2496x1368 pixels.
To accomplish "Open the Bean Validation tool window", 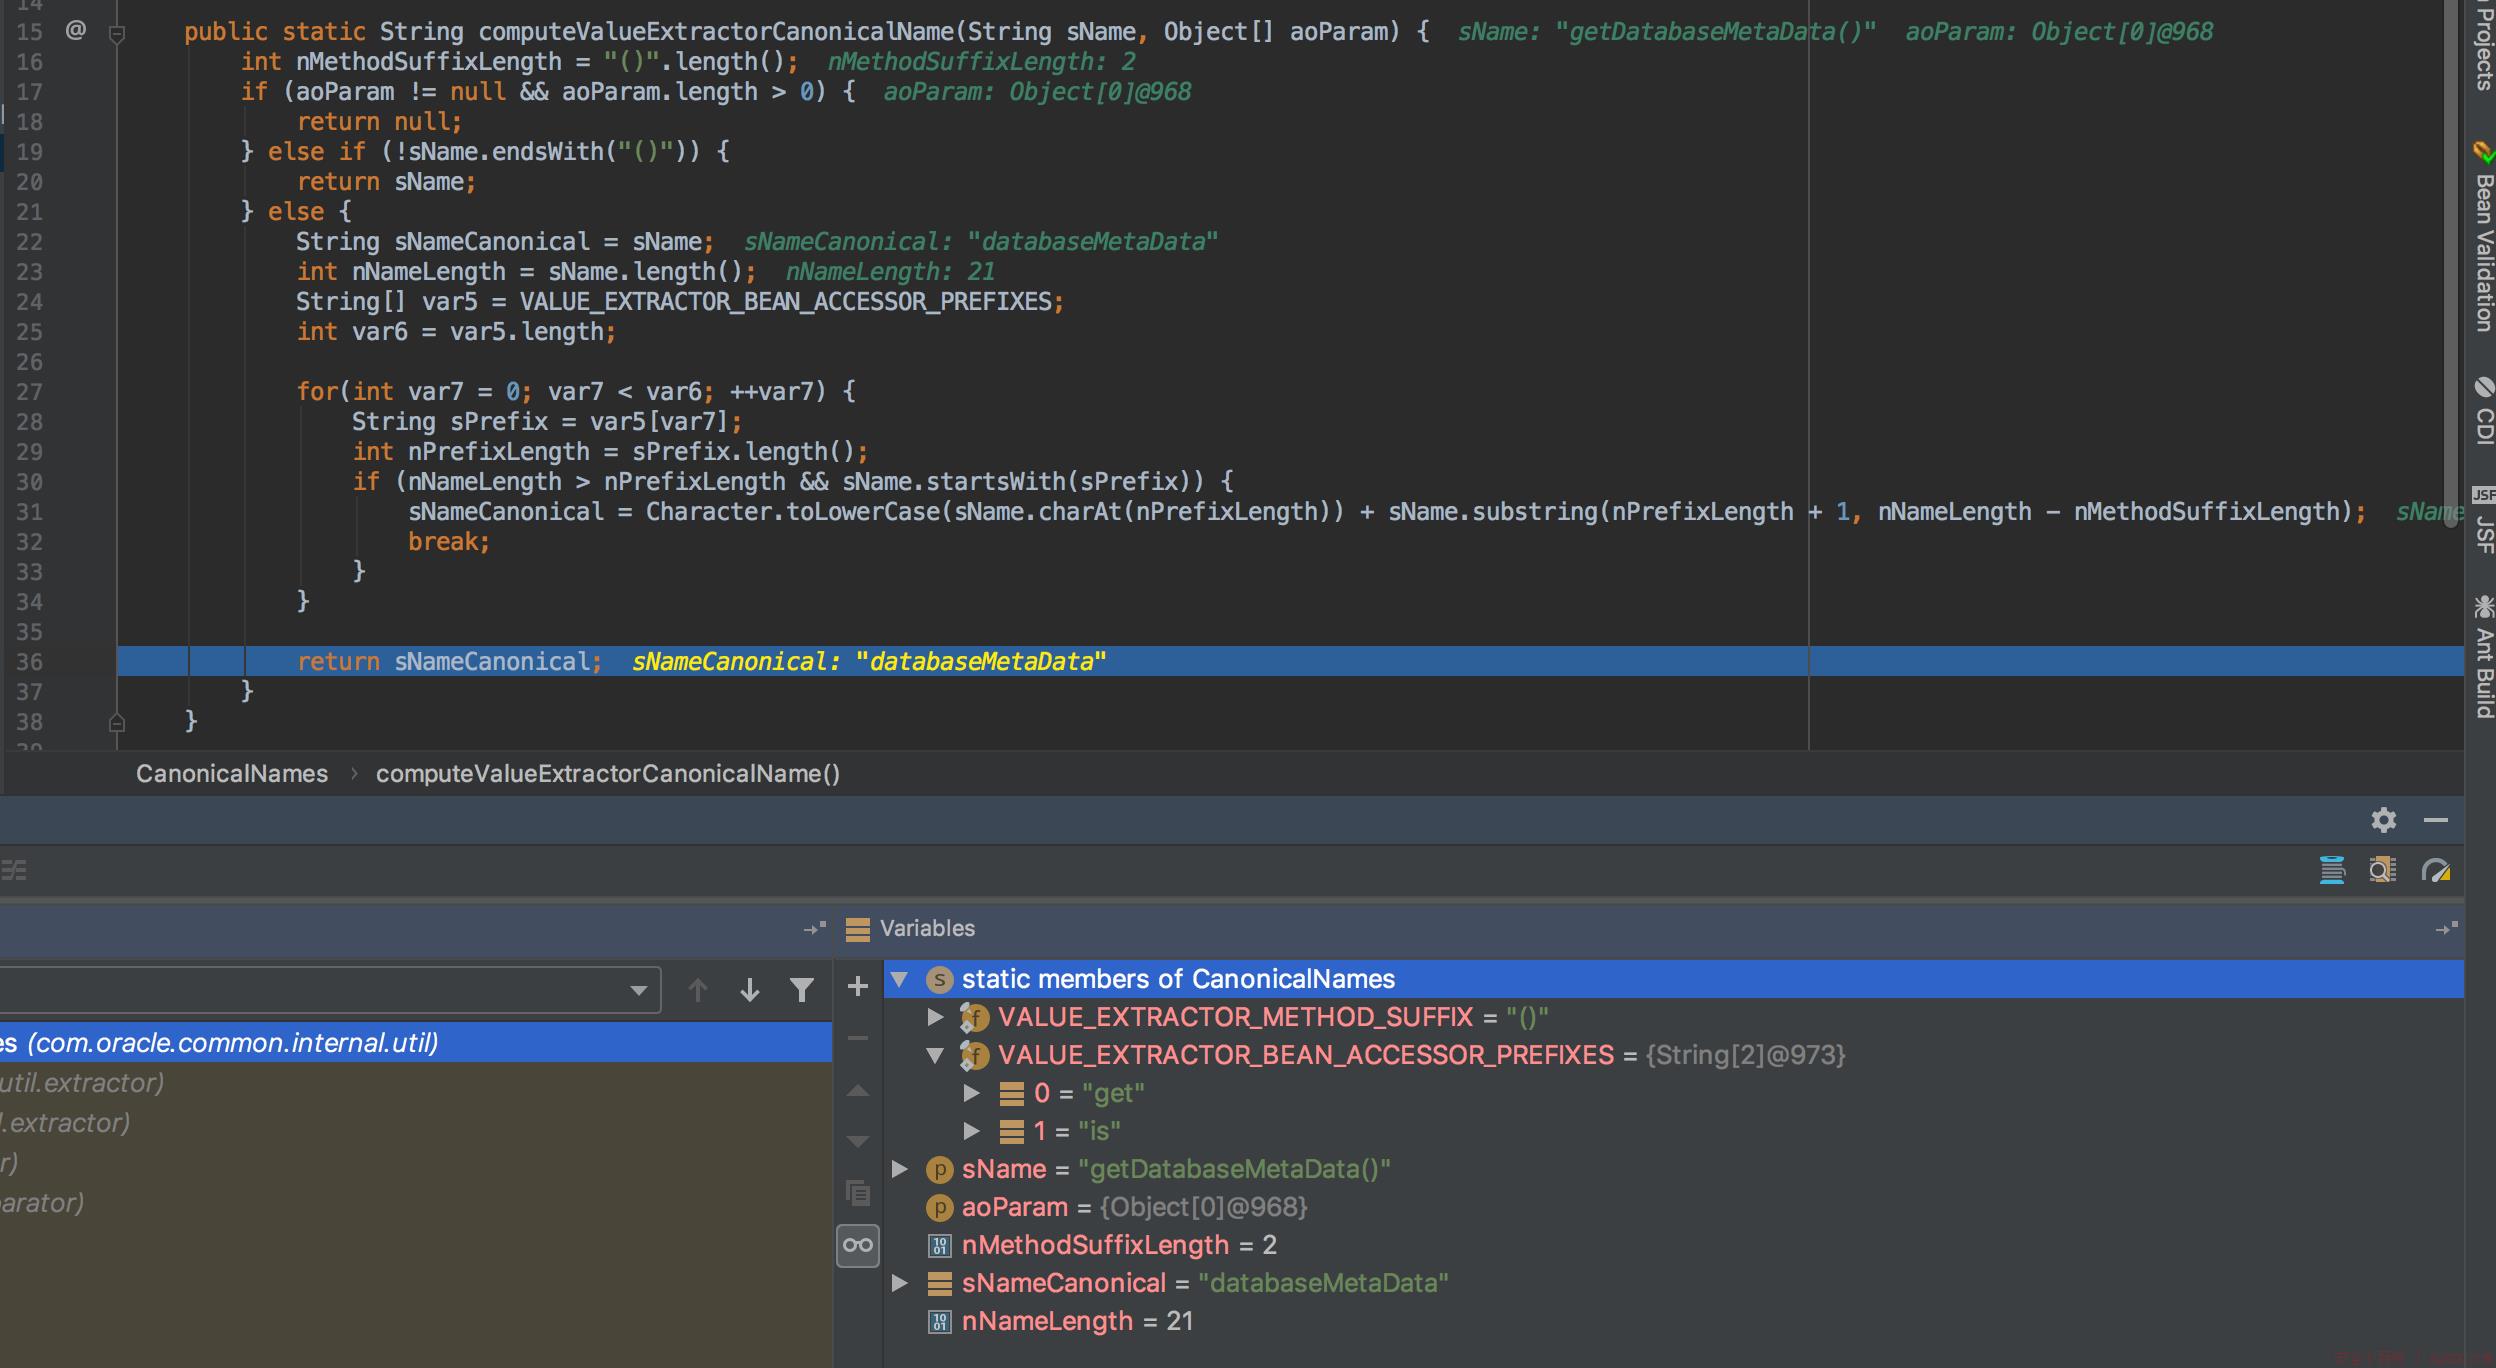I will (x=2483, y=238).
